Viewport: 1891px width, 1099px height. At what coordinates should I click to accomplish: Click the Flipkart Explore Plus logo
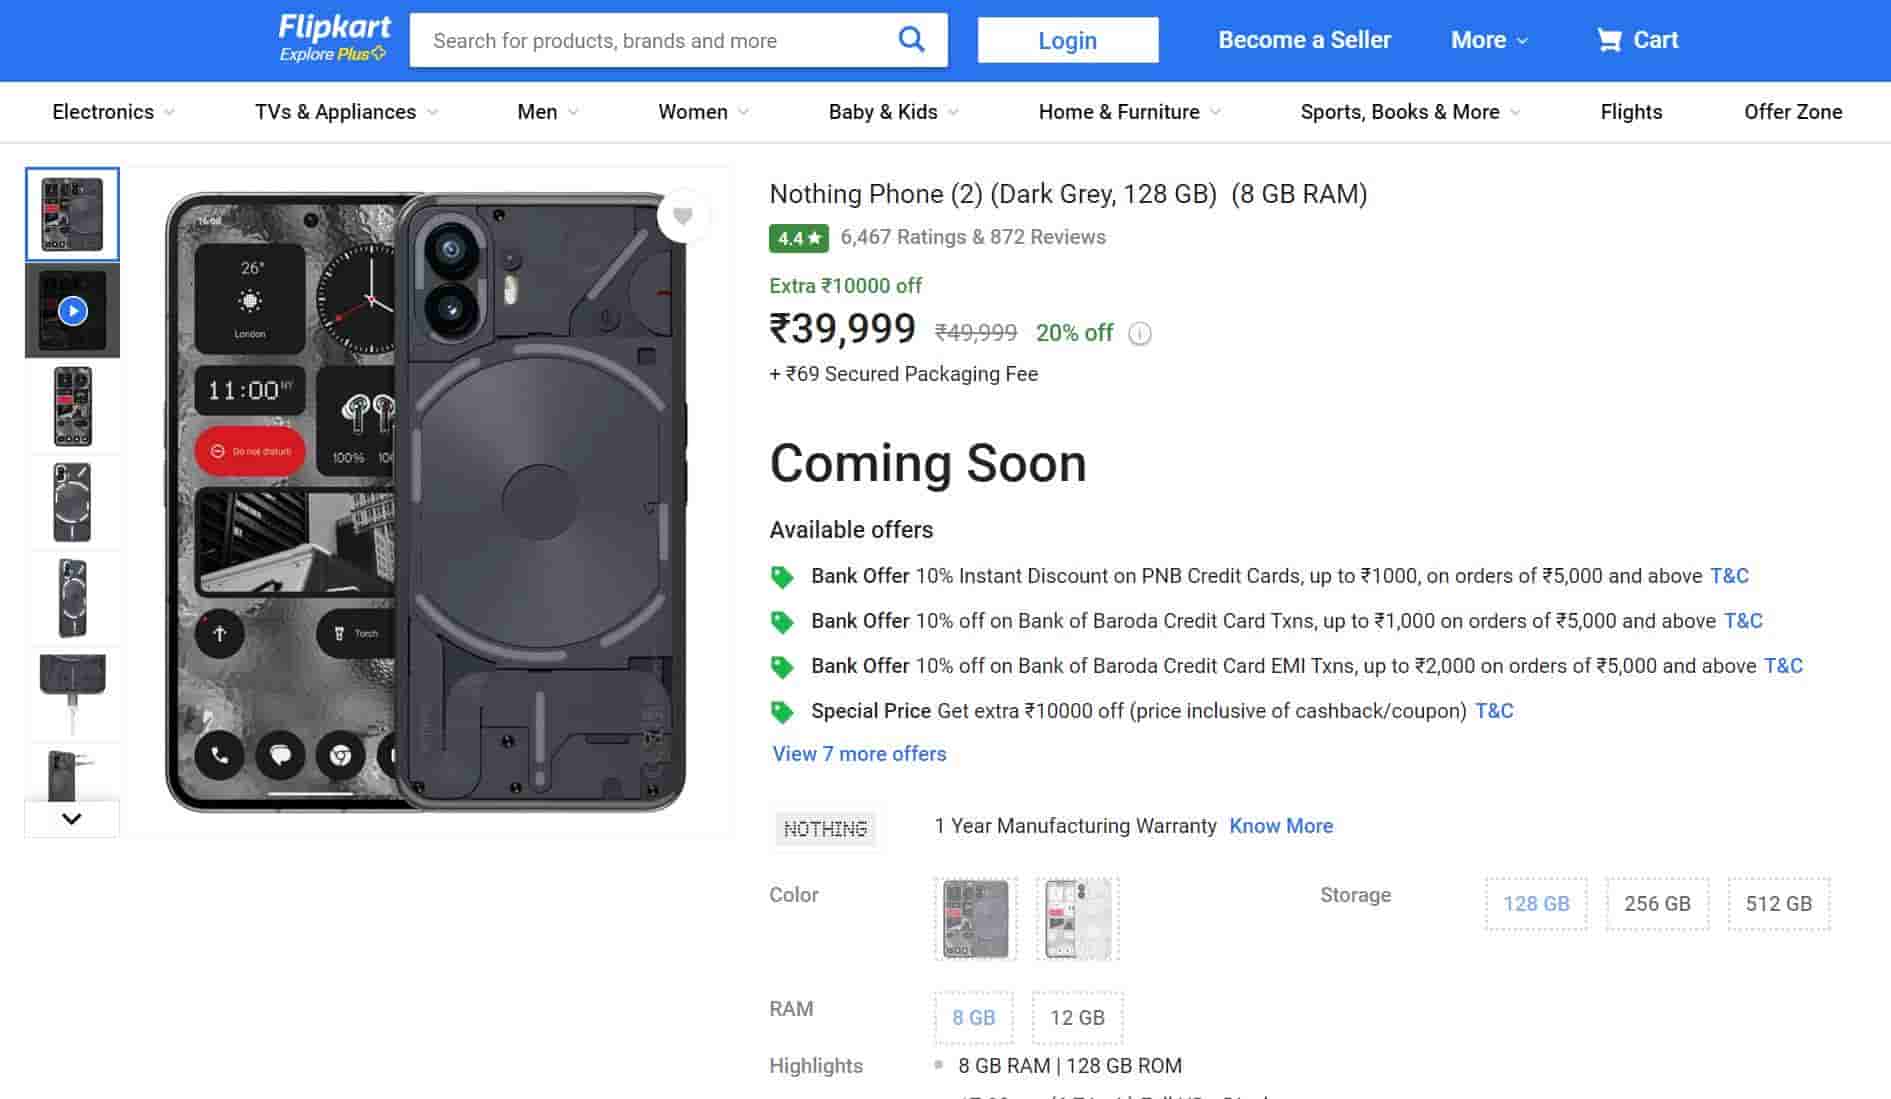[x=333, y=39]
